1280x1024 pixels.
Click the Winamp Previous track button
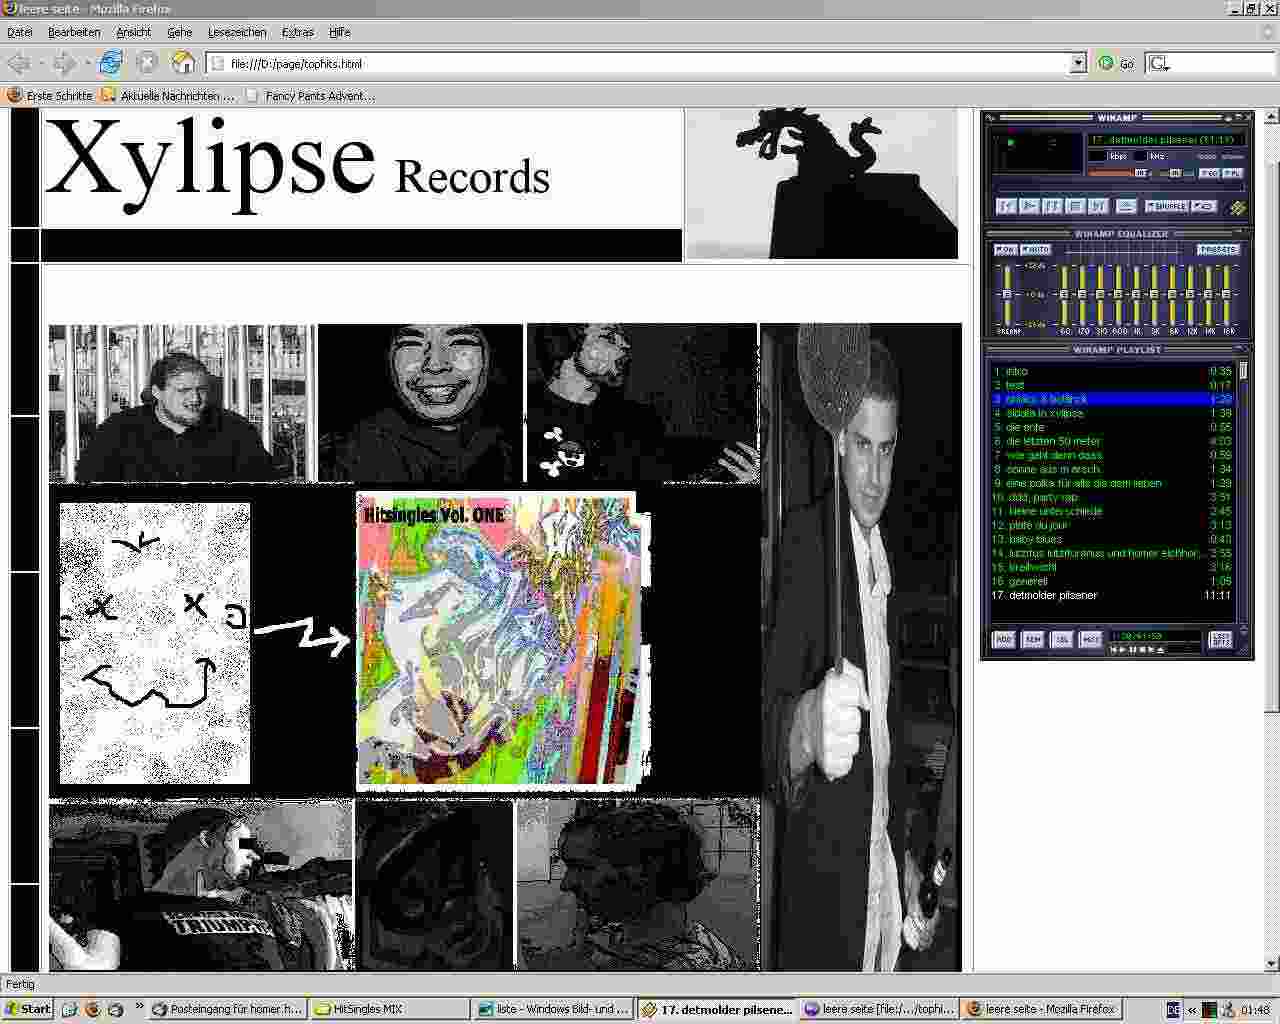1006,206
